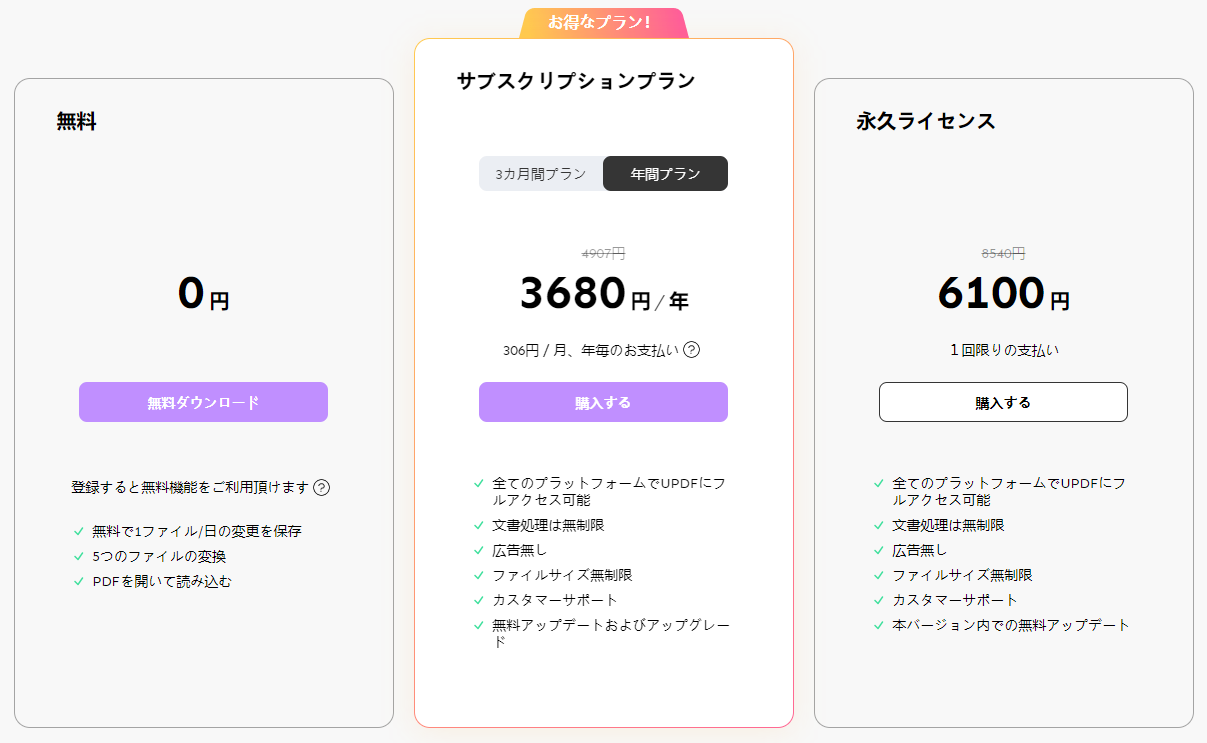
Task: Click checkmark beside 5つのファイルの変換
Action: pos(79,556)
